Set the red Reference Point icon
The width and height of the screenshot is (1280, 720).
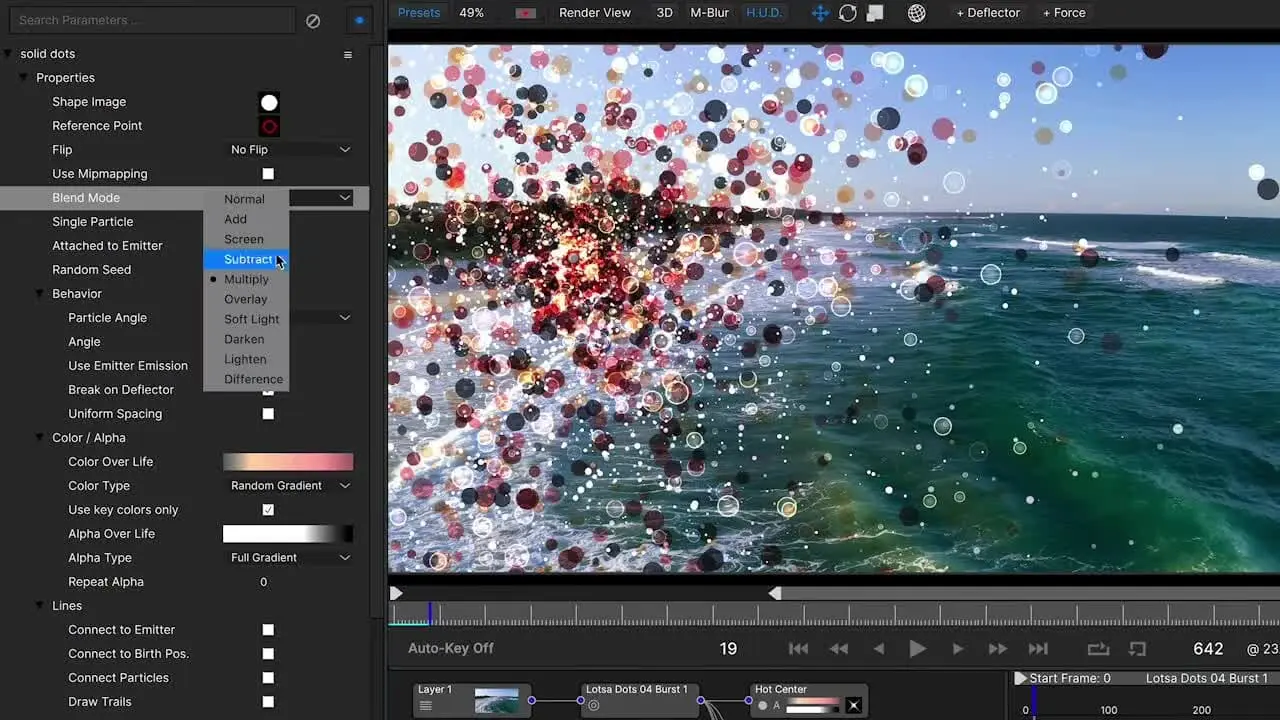click(269, 126)
